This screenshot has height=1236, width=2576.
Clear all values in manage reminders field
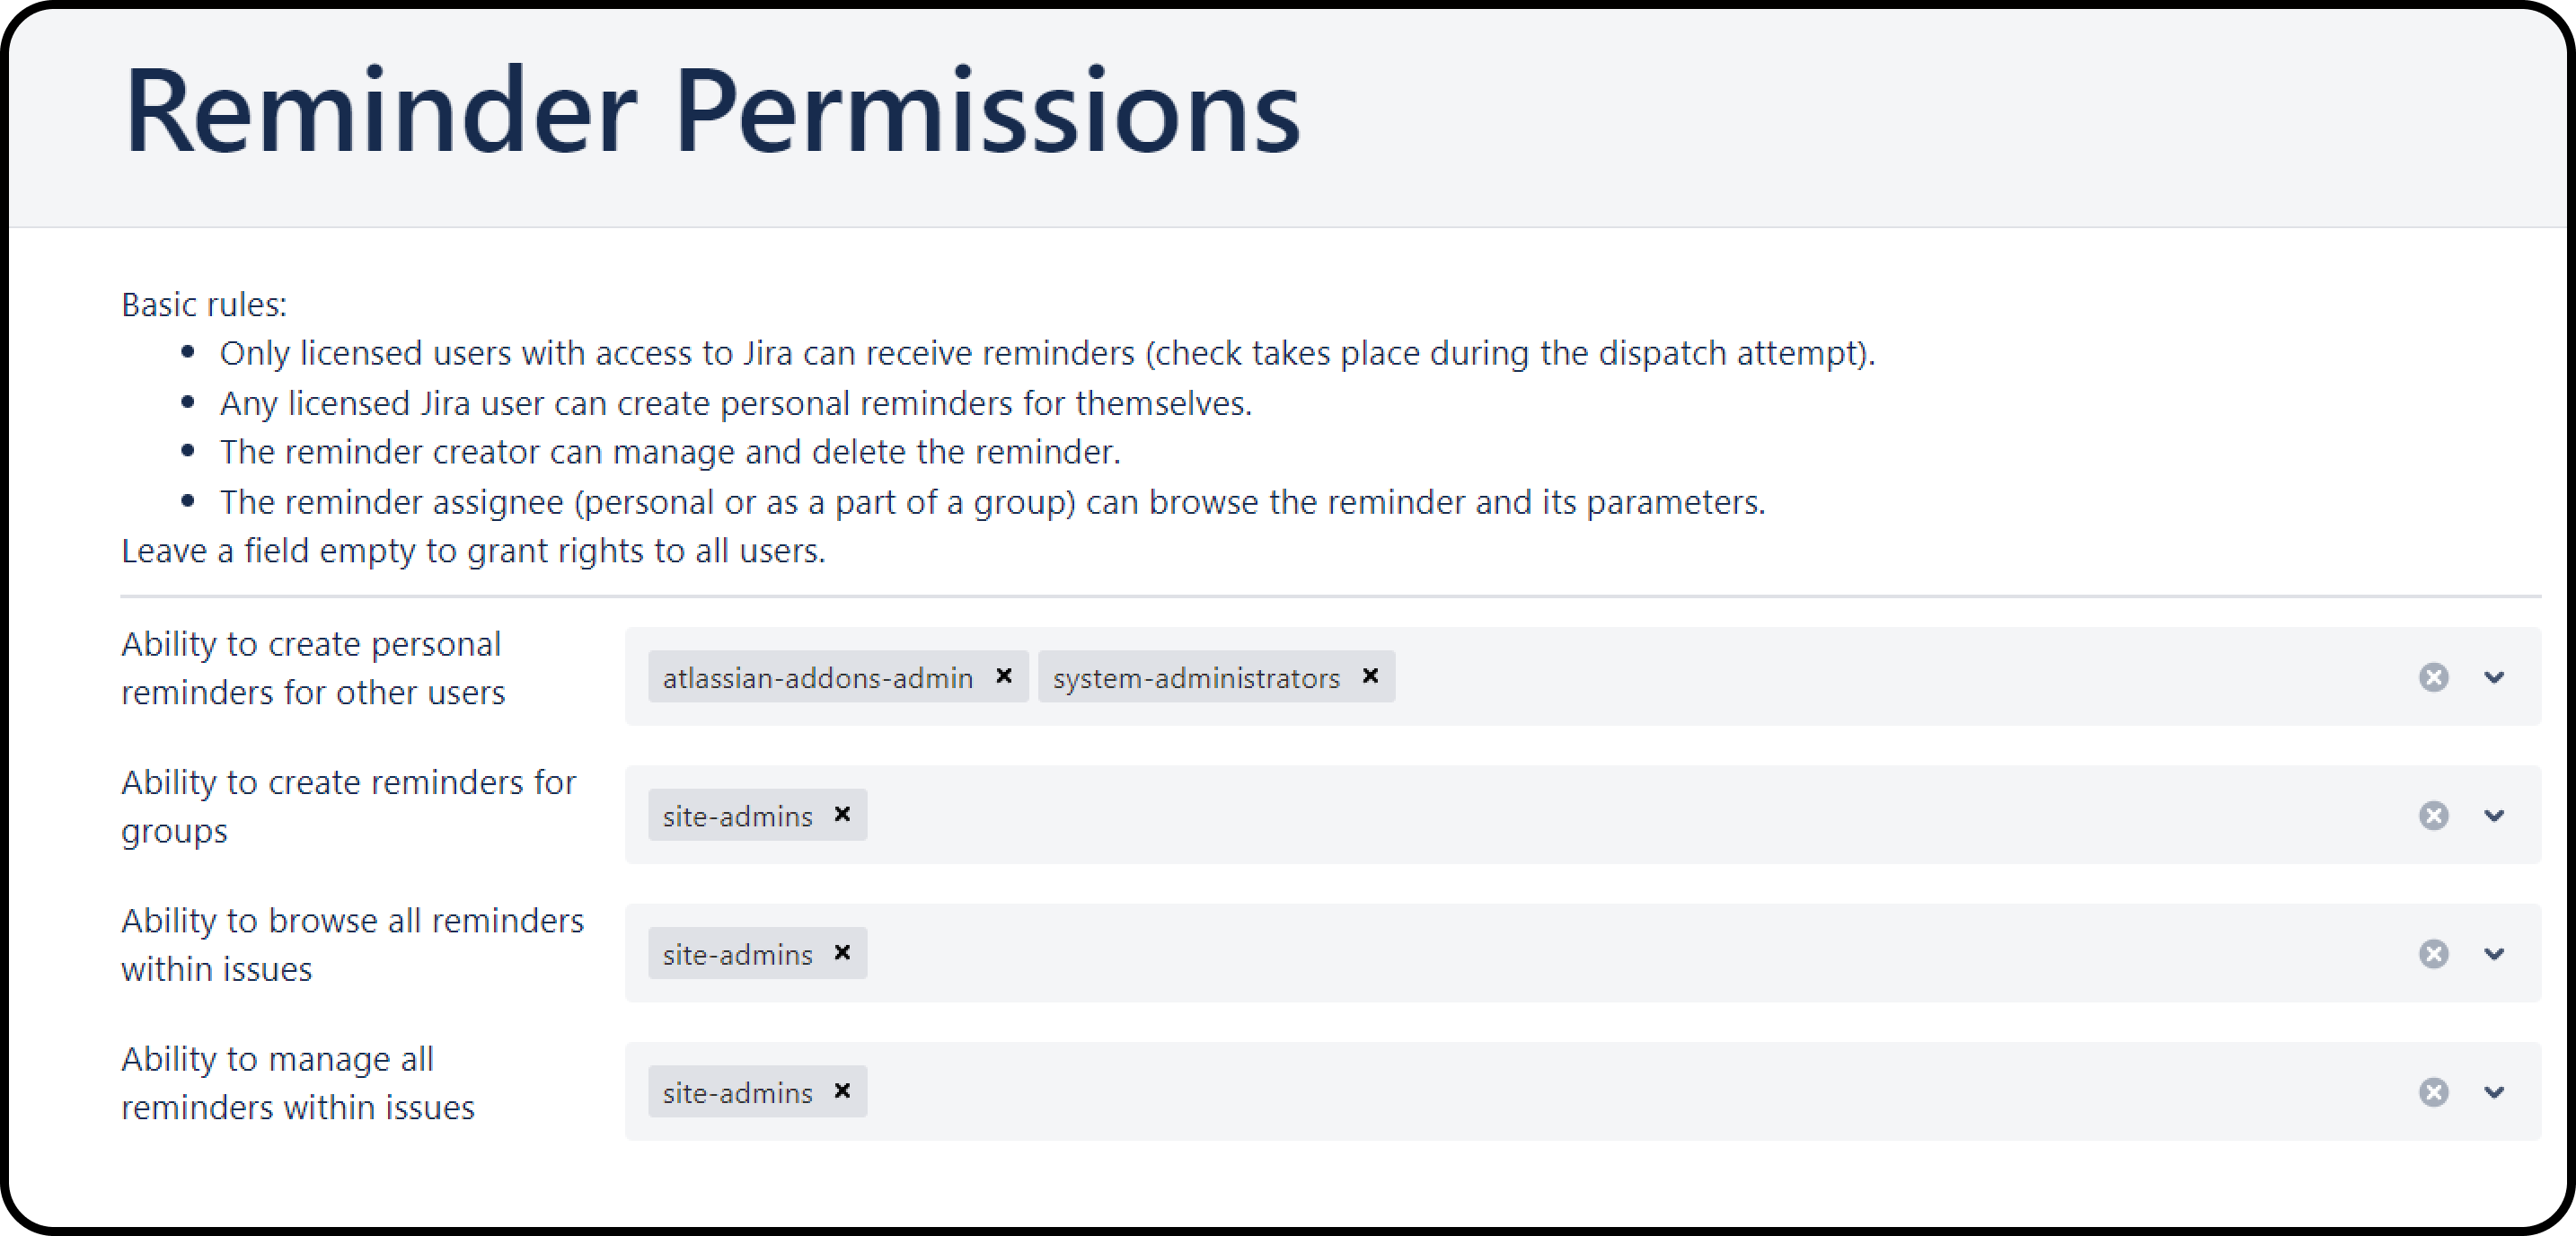[2433, 1091]
